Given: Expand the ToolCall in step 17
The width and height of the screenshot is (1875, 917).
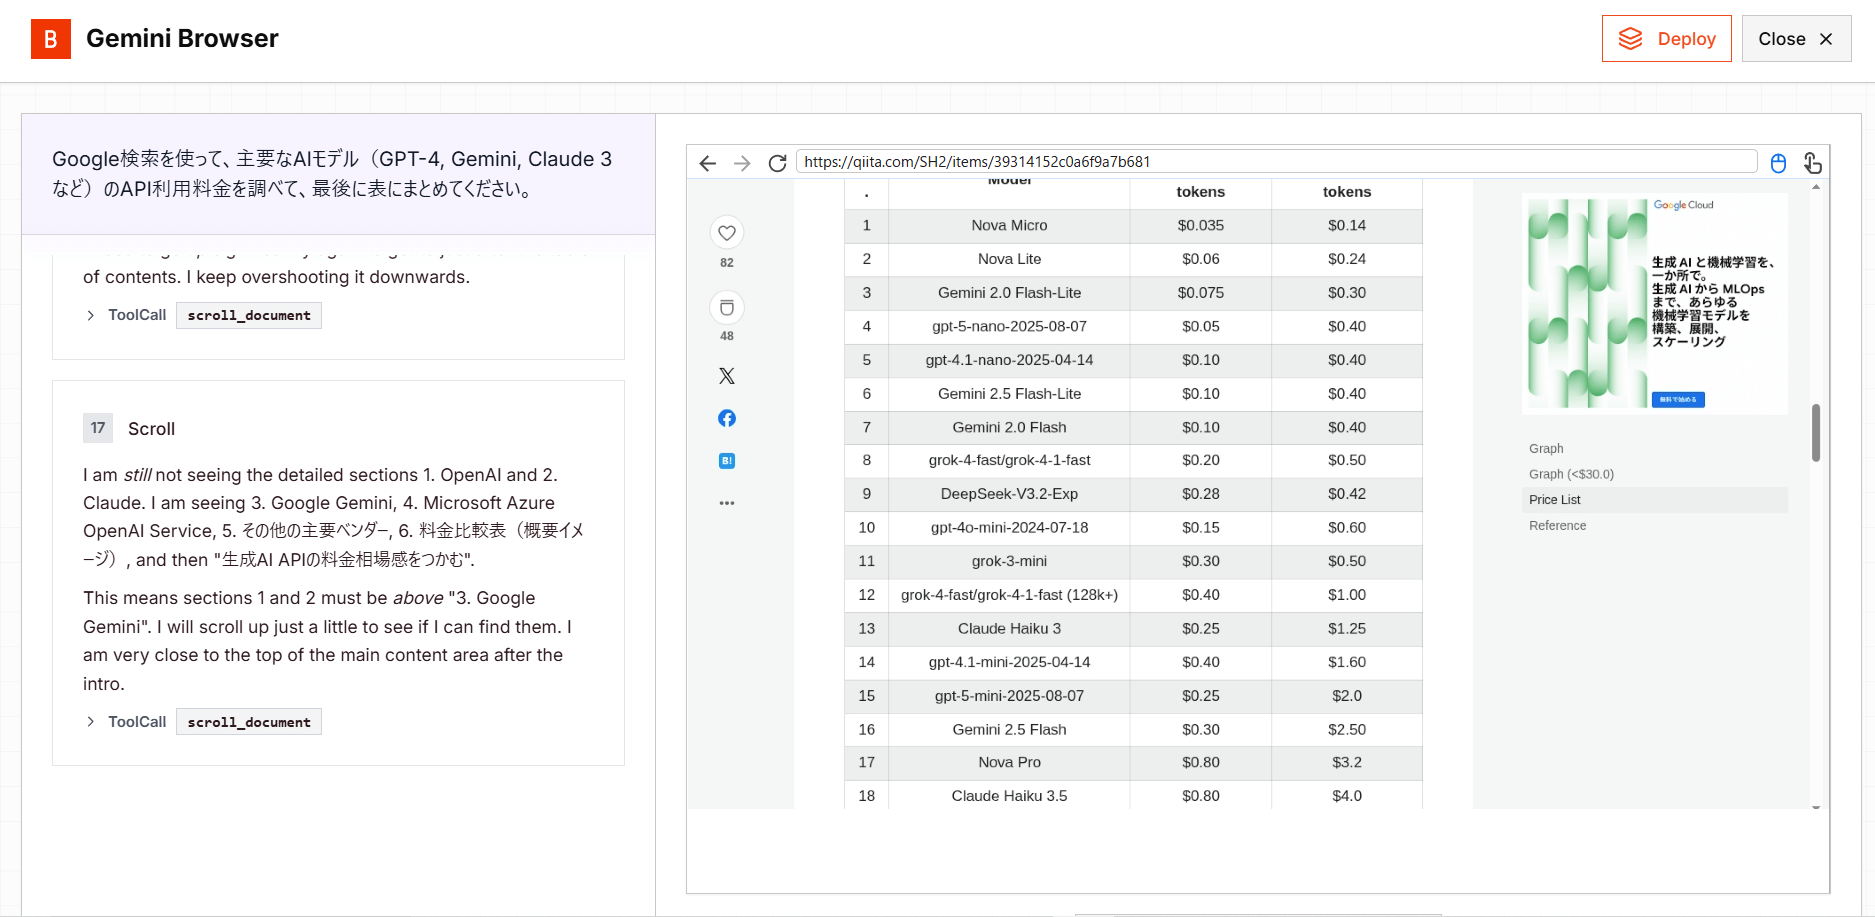Looking at the screenshot, I should [x=91, y=722].
